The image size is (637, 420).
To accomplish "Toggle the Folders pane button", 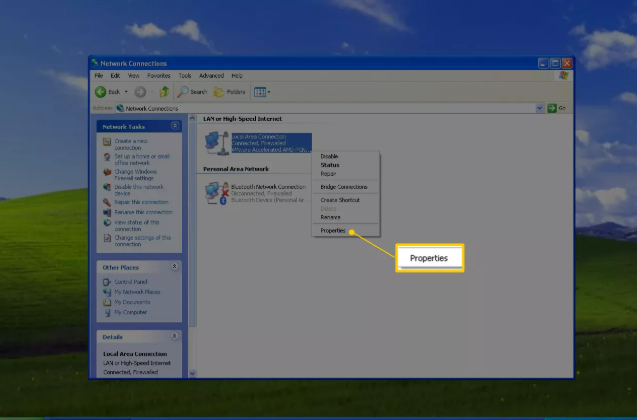I will pyautogui.click(x=230, y=92).
